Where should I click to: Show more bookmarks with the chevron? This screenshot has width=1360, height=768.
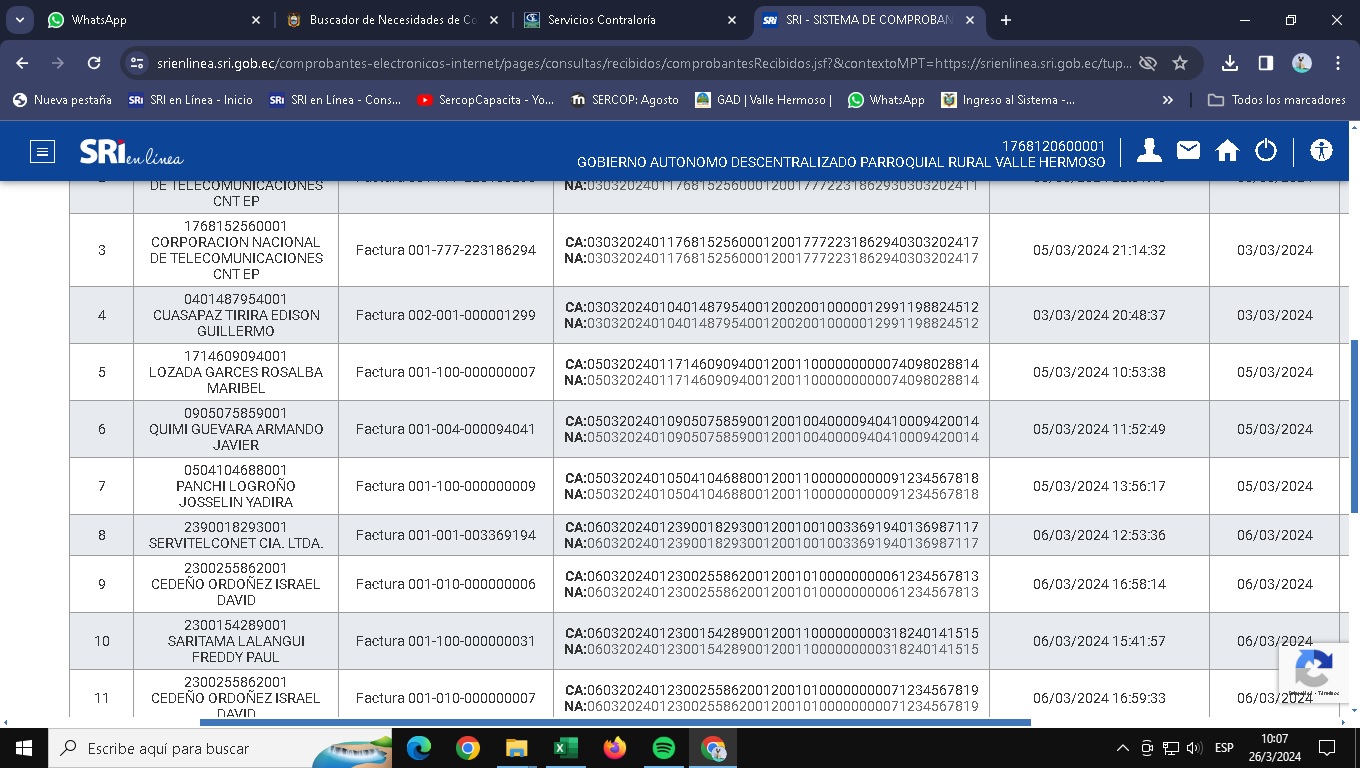tap(1167, 100)
